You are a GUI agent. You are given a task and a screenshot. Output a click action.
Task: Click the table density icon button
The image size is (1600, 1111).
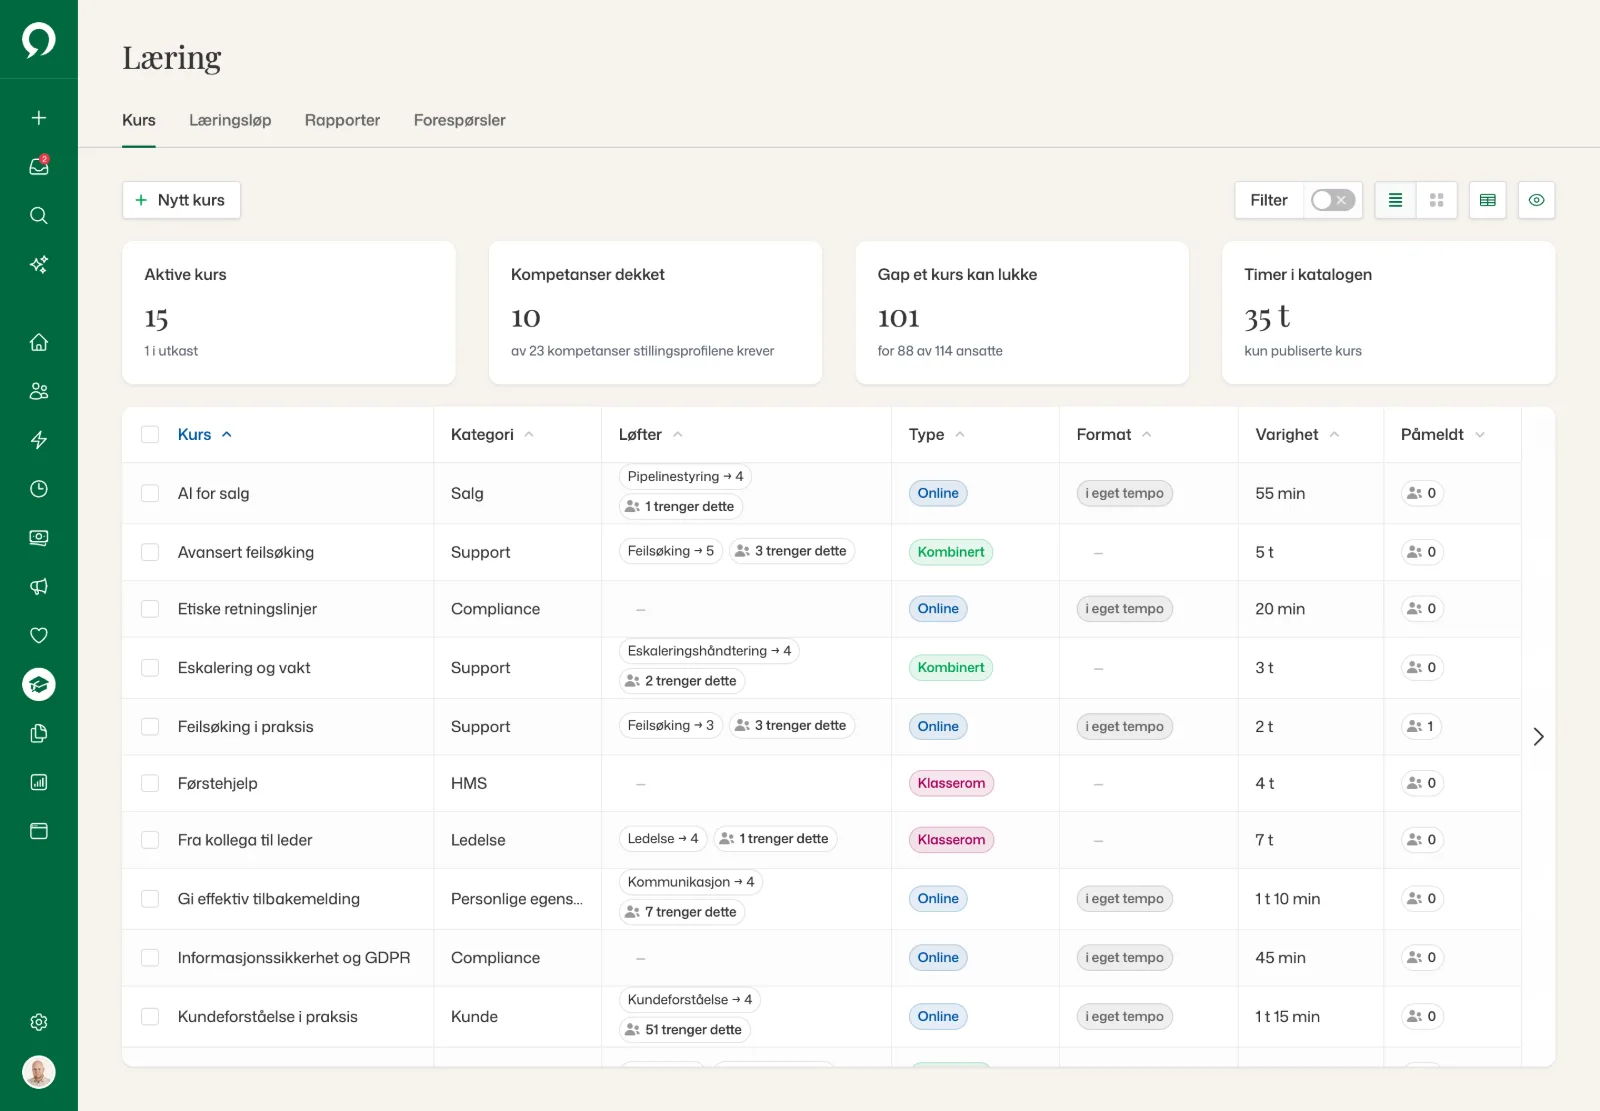coord(1488,200)
